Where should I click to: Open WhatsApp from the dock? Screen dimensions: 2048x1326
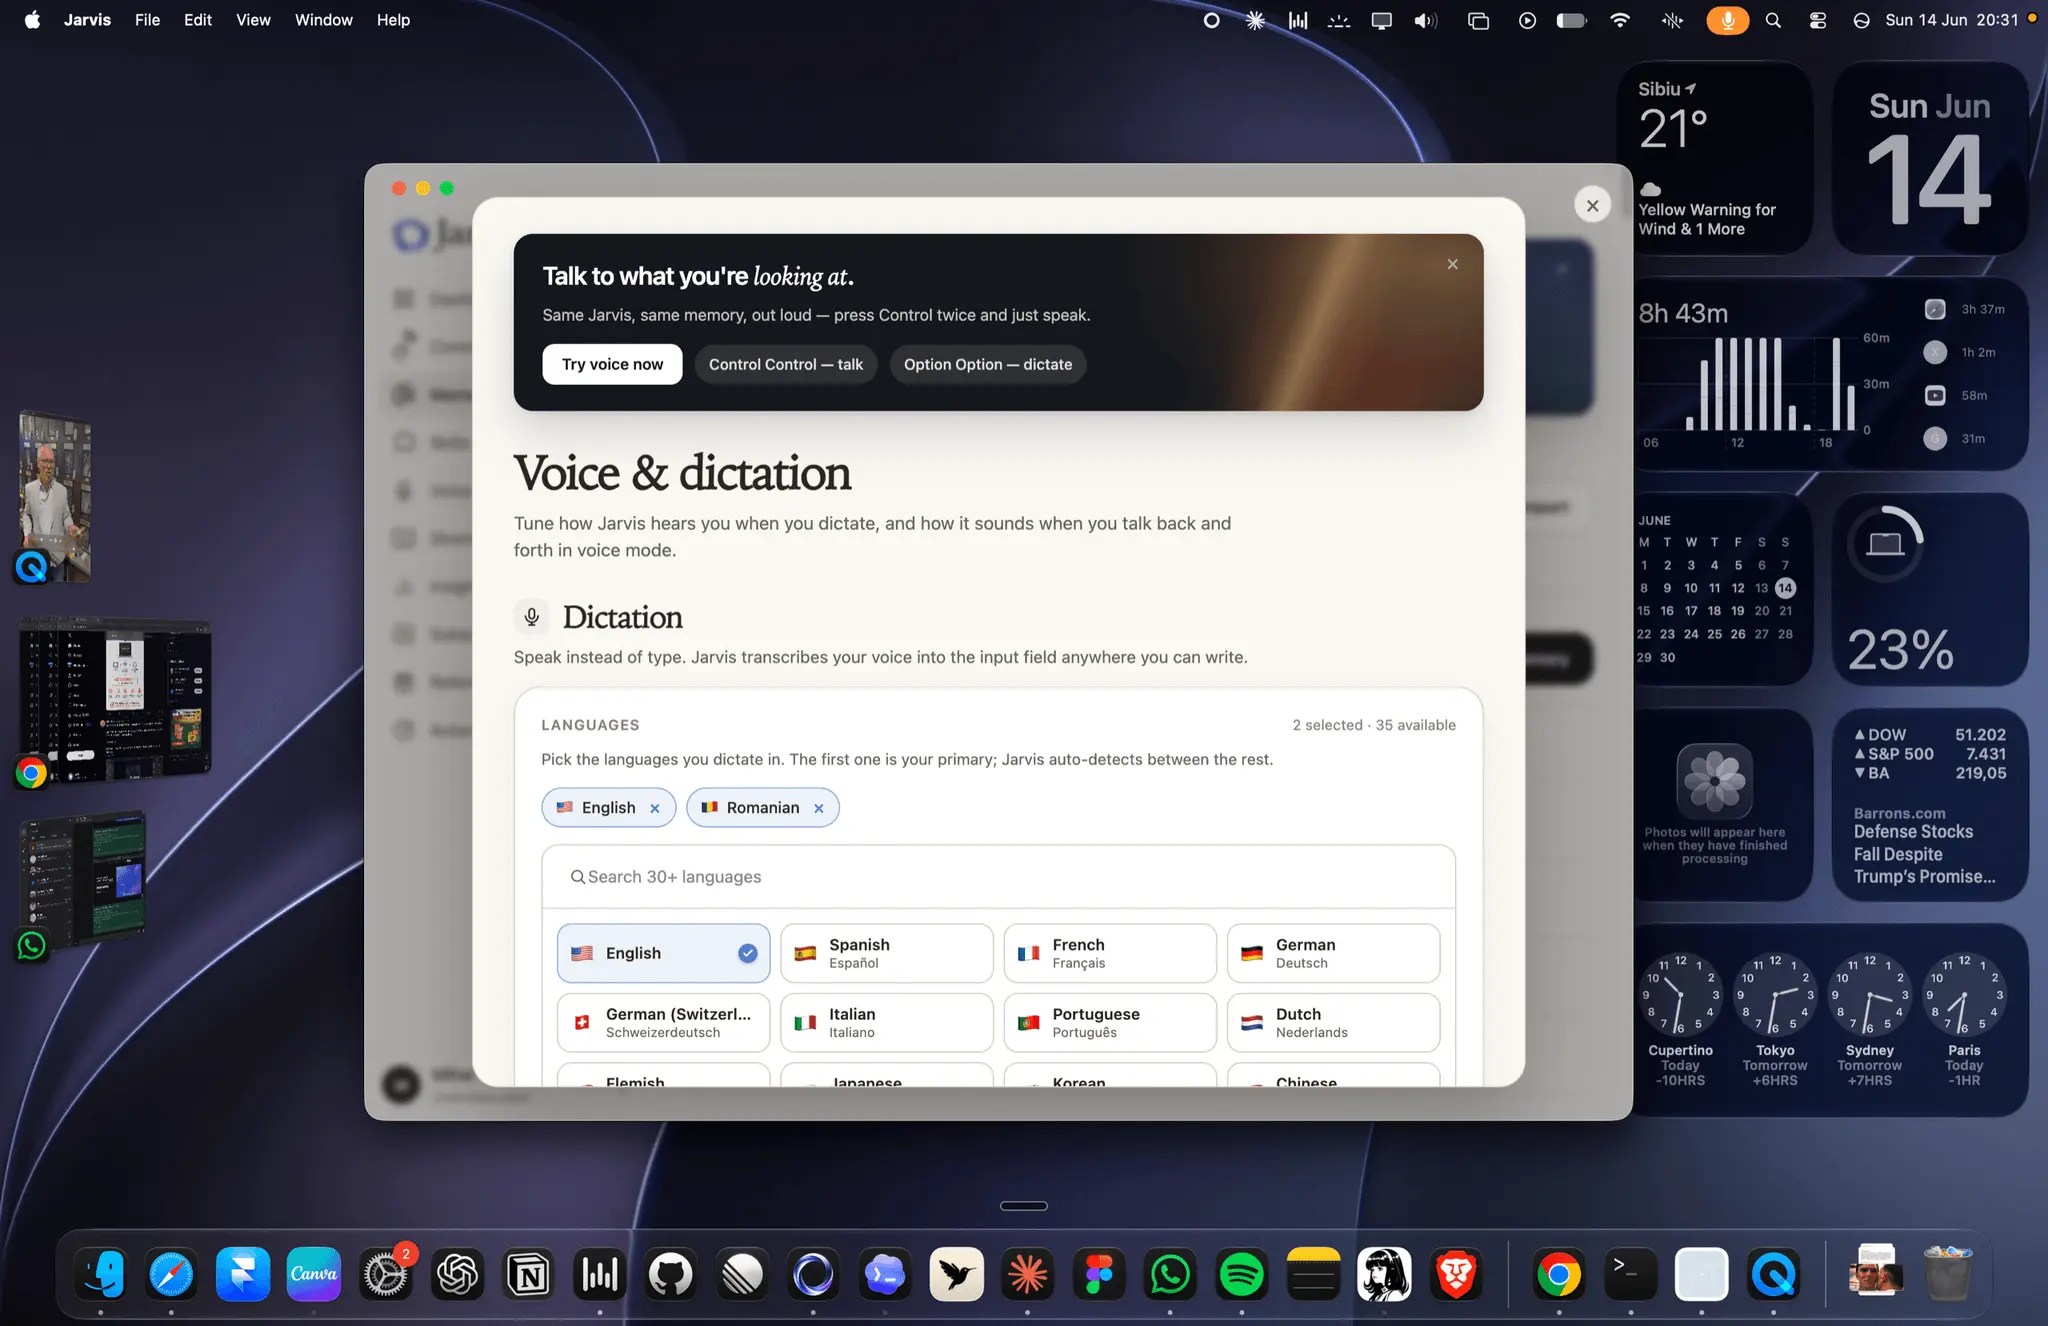tap(1170, 1274)
